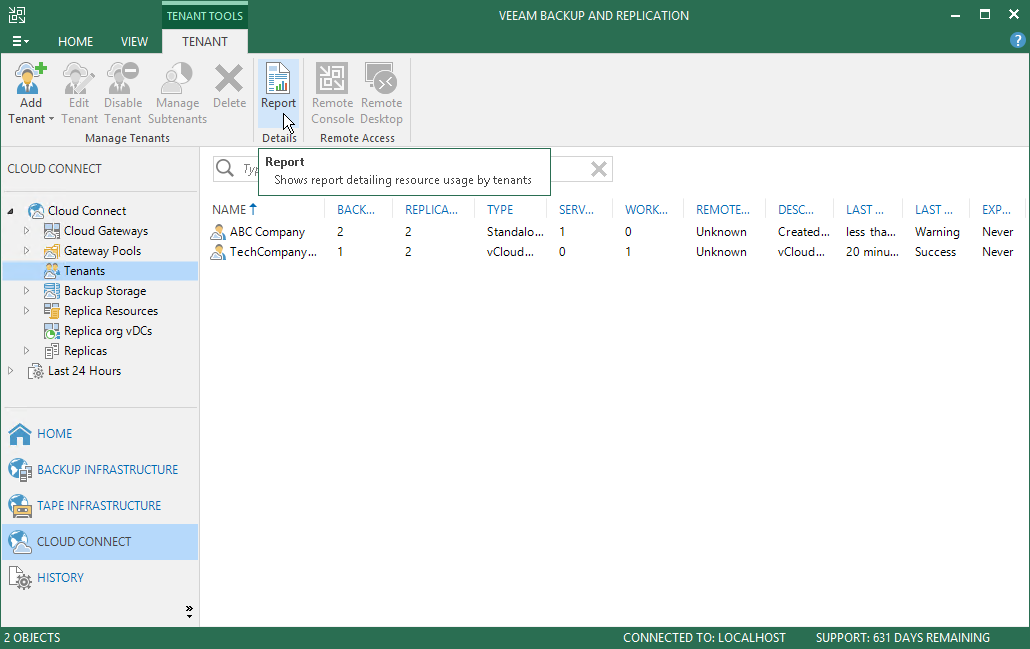
Task: Switch to the View ribbon tab
Action: click(x=134, y=41)
